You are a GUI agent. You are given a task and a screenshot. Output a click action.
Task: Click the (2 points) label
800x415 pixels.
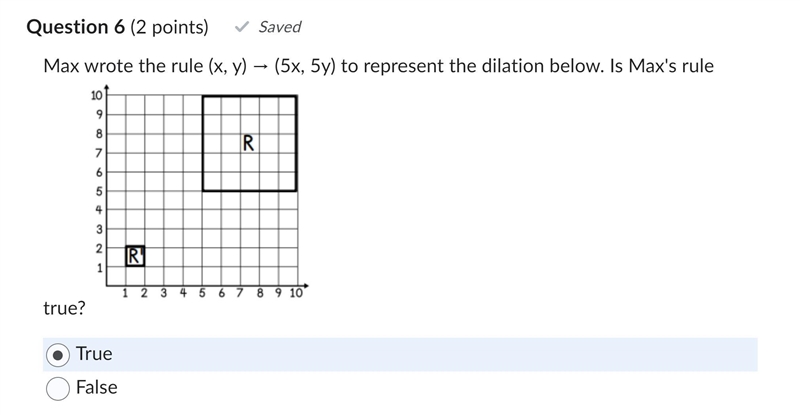169,27
